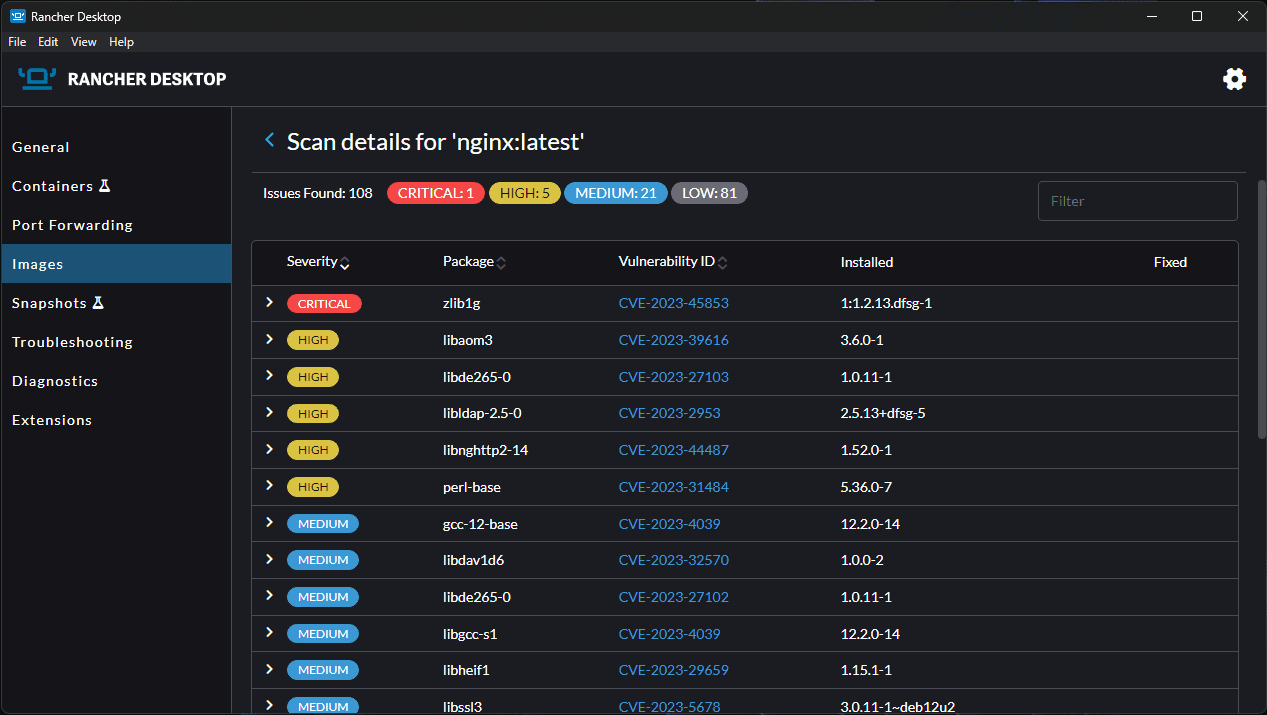1267x715 pixels.
Task: Click the Rancher Desktop logo in header
Action: pos(122,79)
